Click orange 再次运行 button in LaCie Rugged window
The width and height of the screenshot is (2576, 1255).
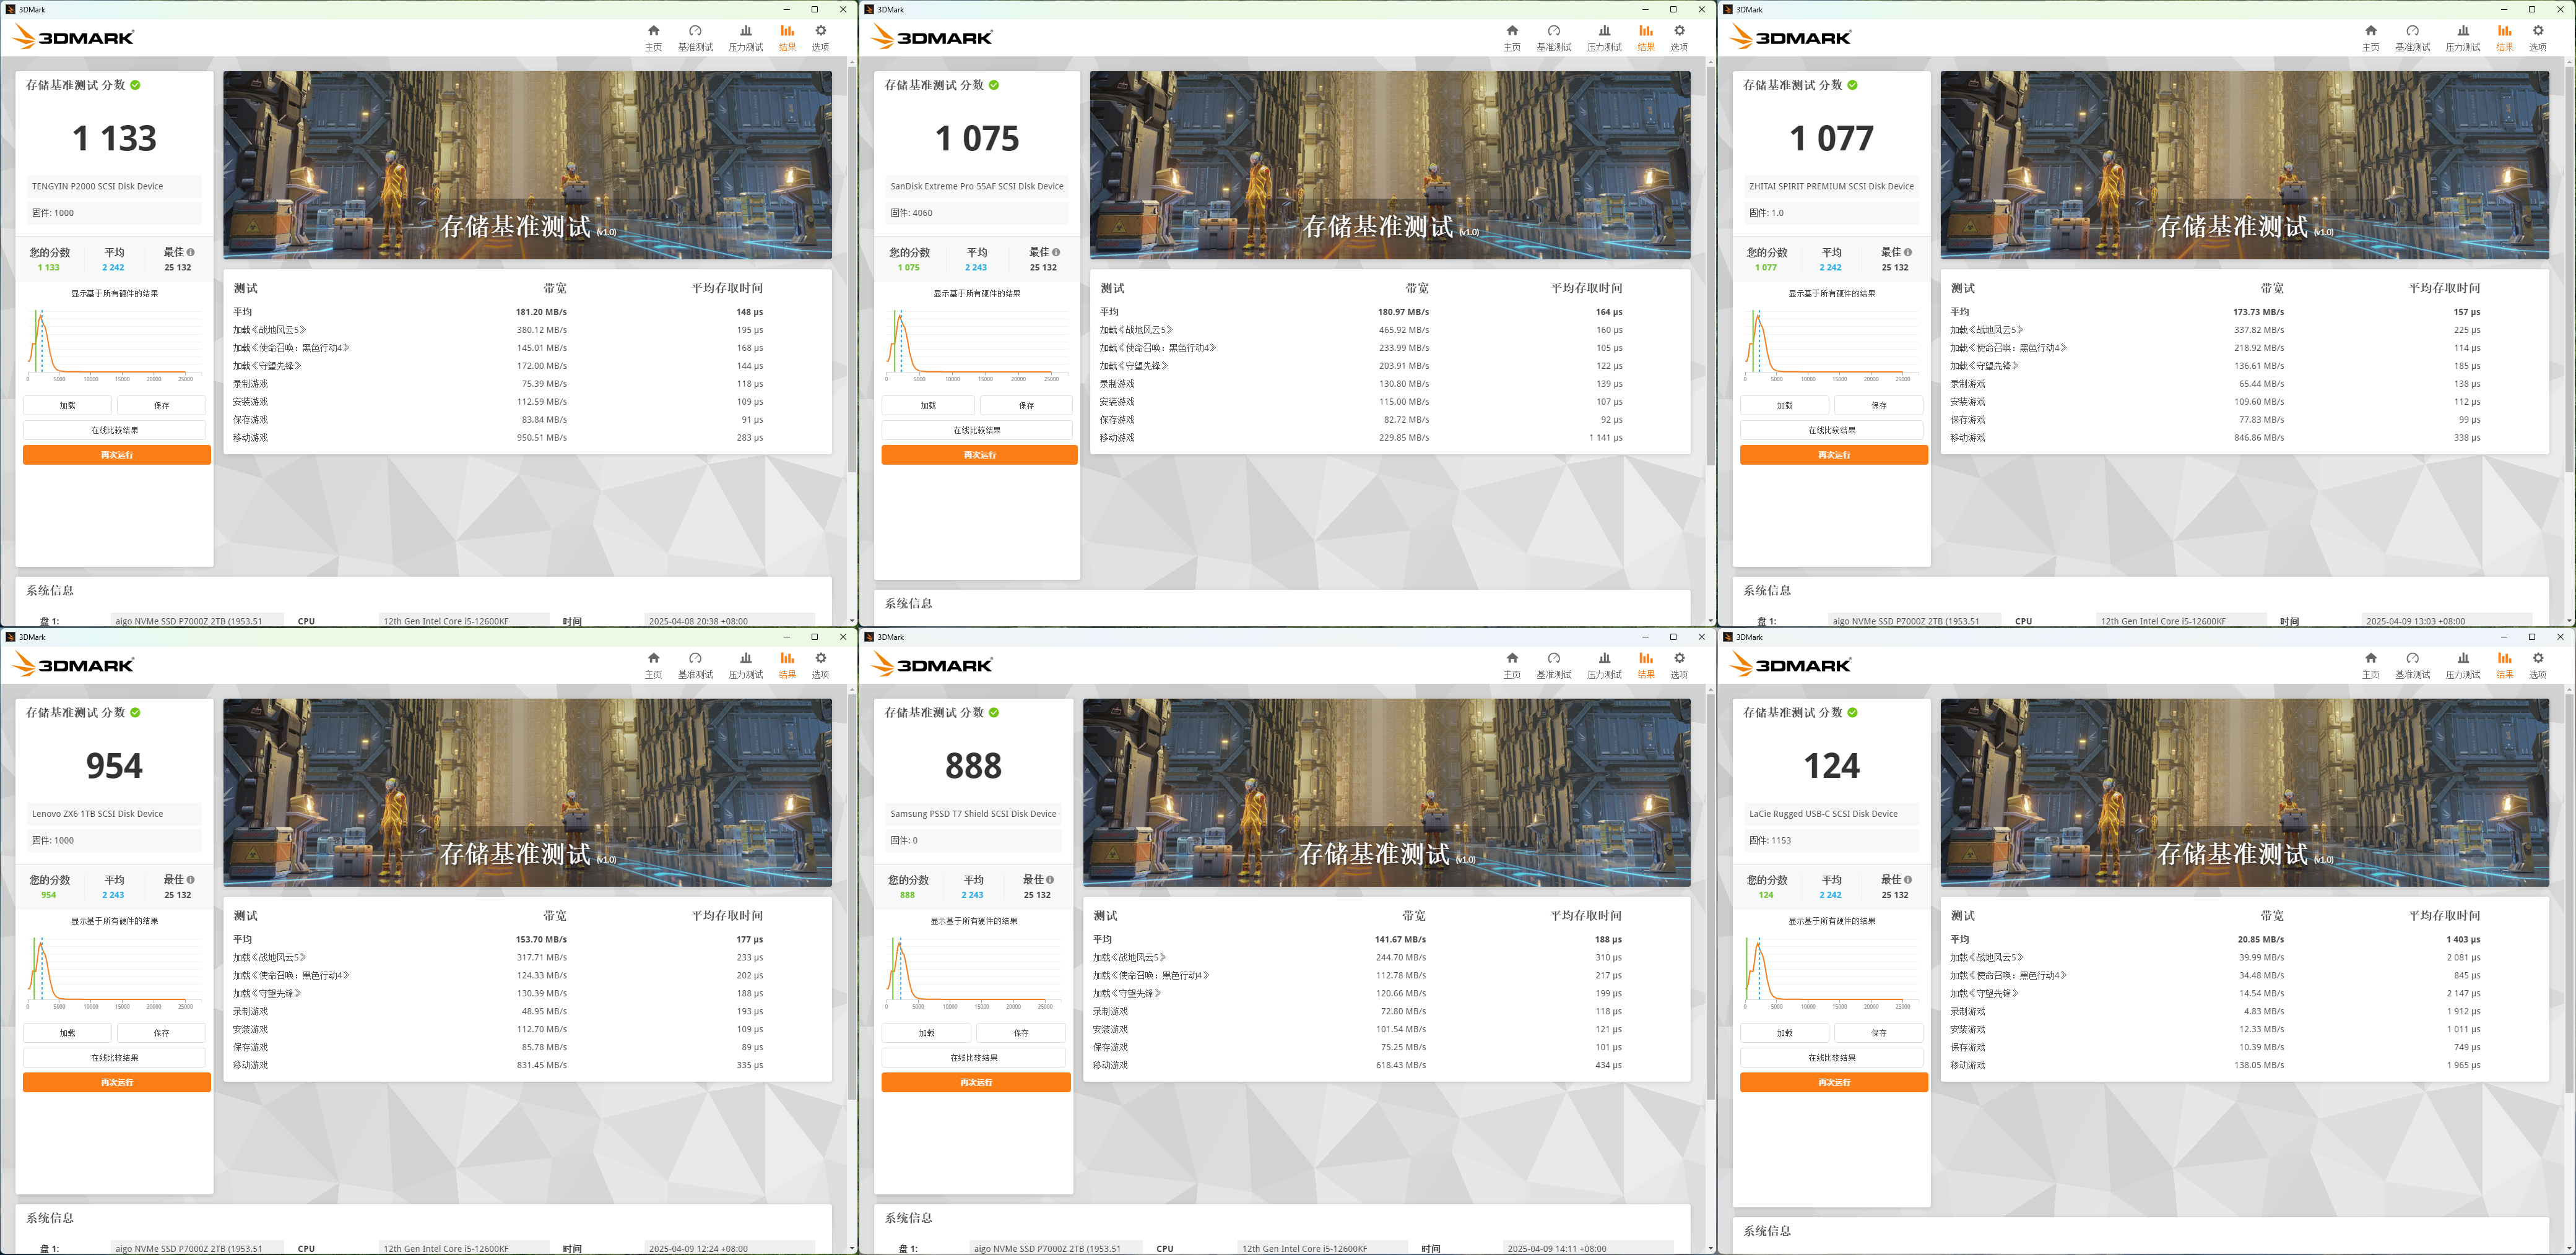[1833, 1082]
